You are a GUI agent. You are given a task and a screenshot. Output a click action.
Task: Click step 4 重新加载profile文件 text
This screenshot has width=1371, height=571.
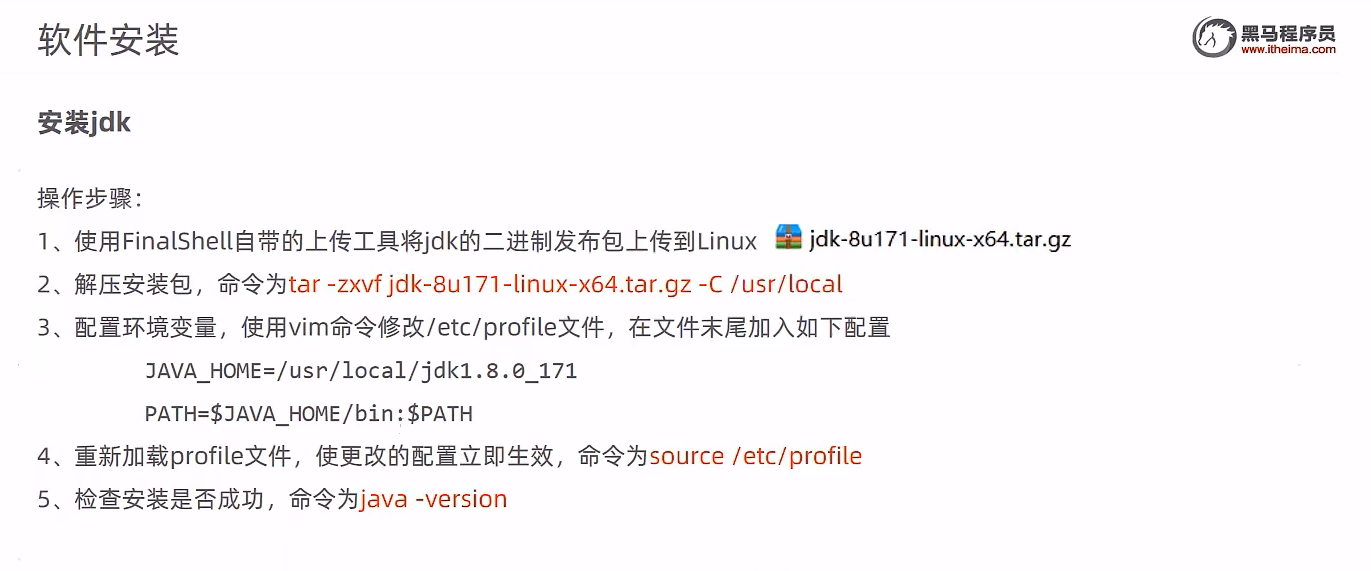183,456
